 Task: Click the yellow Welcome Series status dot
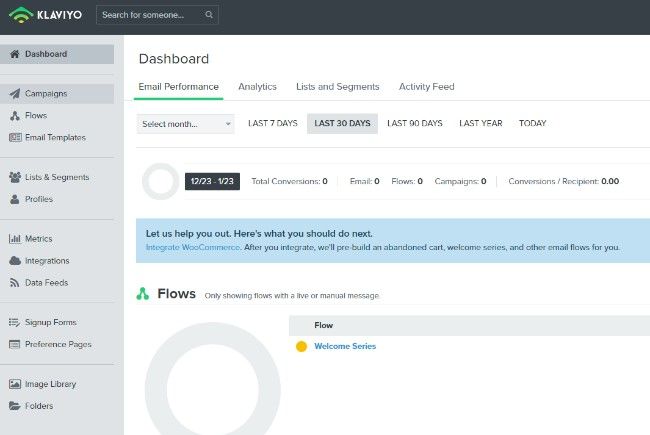[301, 347]
